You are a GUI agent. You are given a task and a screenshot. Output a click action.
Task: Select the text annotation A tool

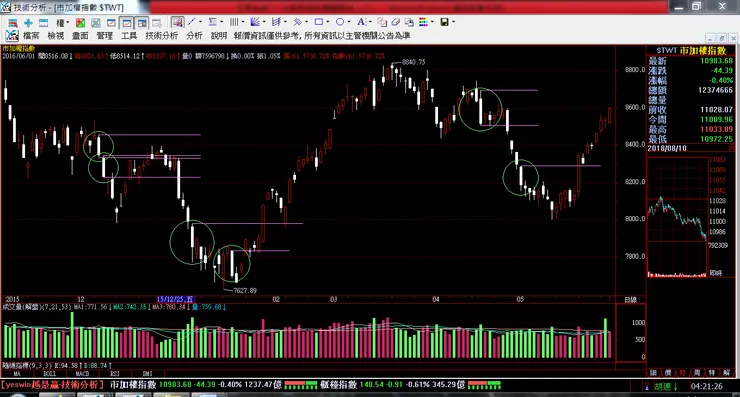point(361,22)
